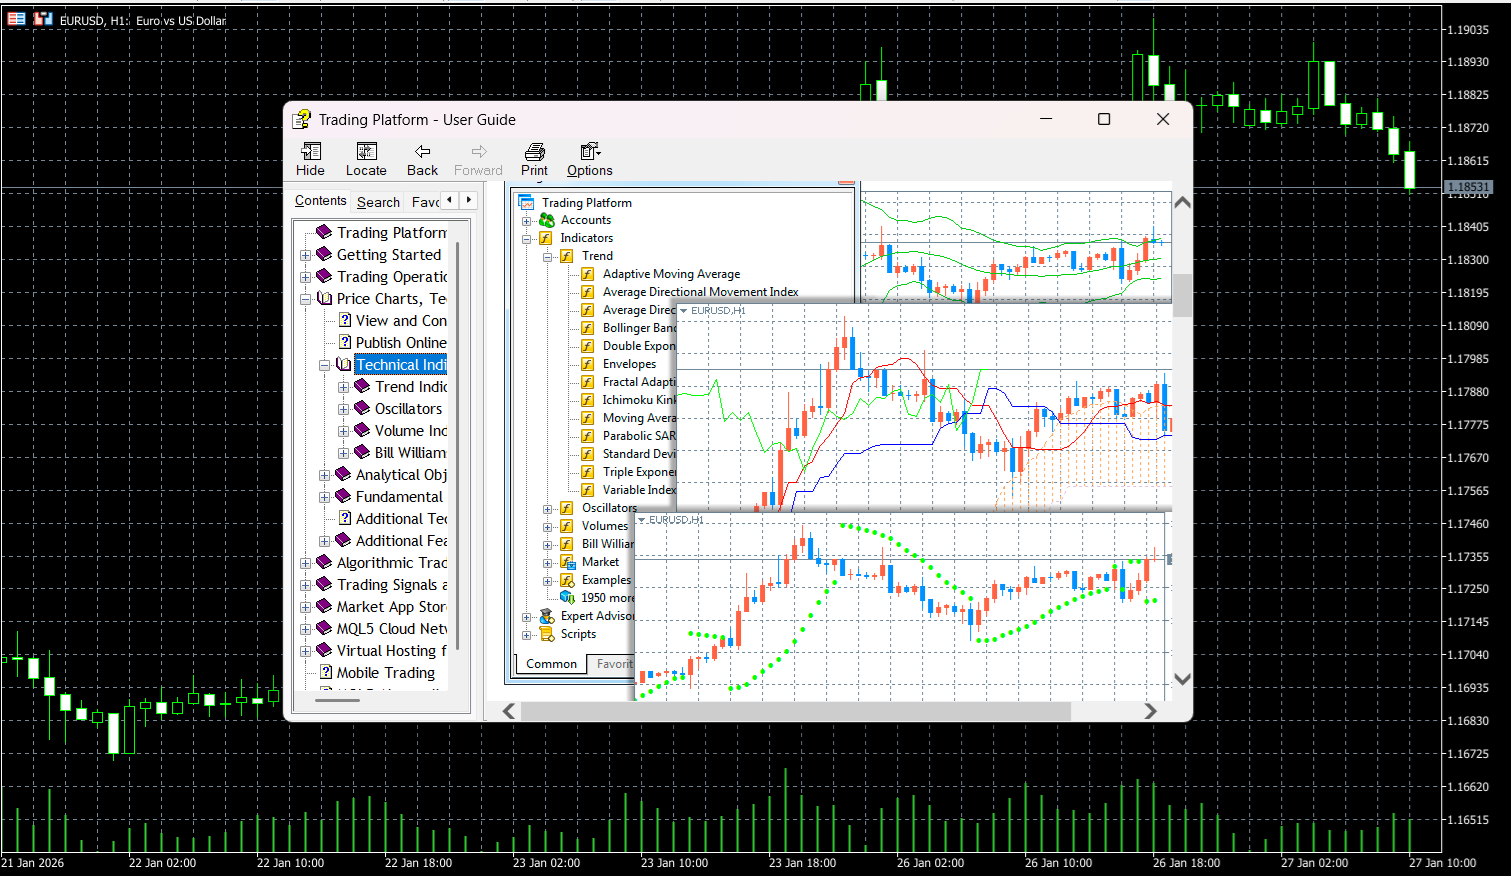Image resolution: width=1511 pixels, height=876 pixels.
Task: Open the Virtual Hosting topic
Action: pyautogui.click(x=392, y=651)
